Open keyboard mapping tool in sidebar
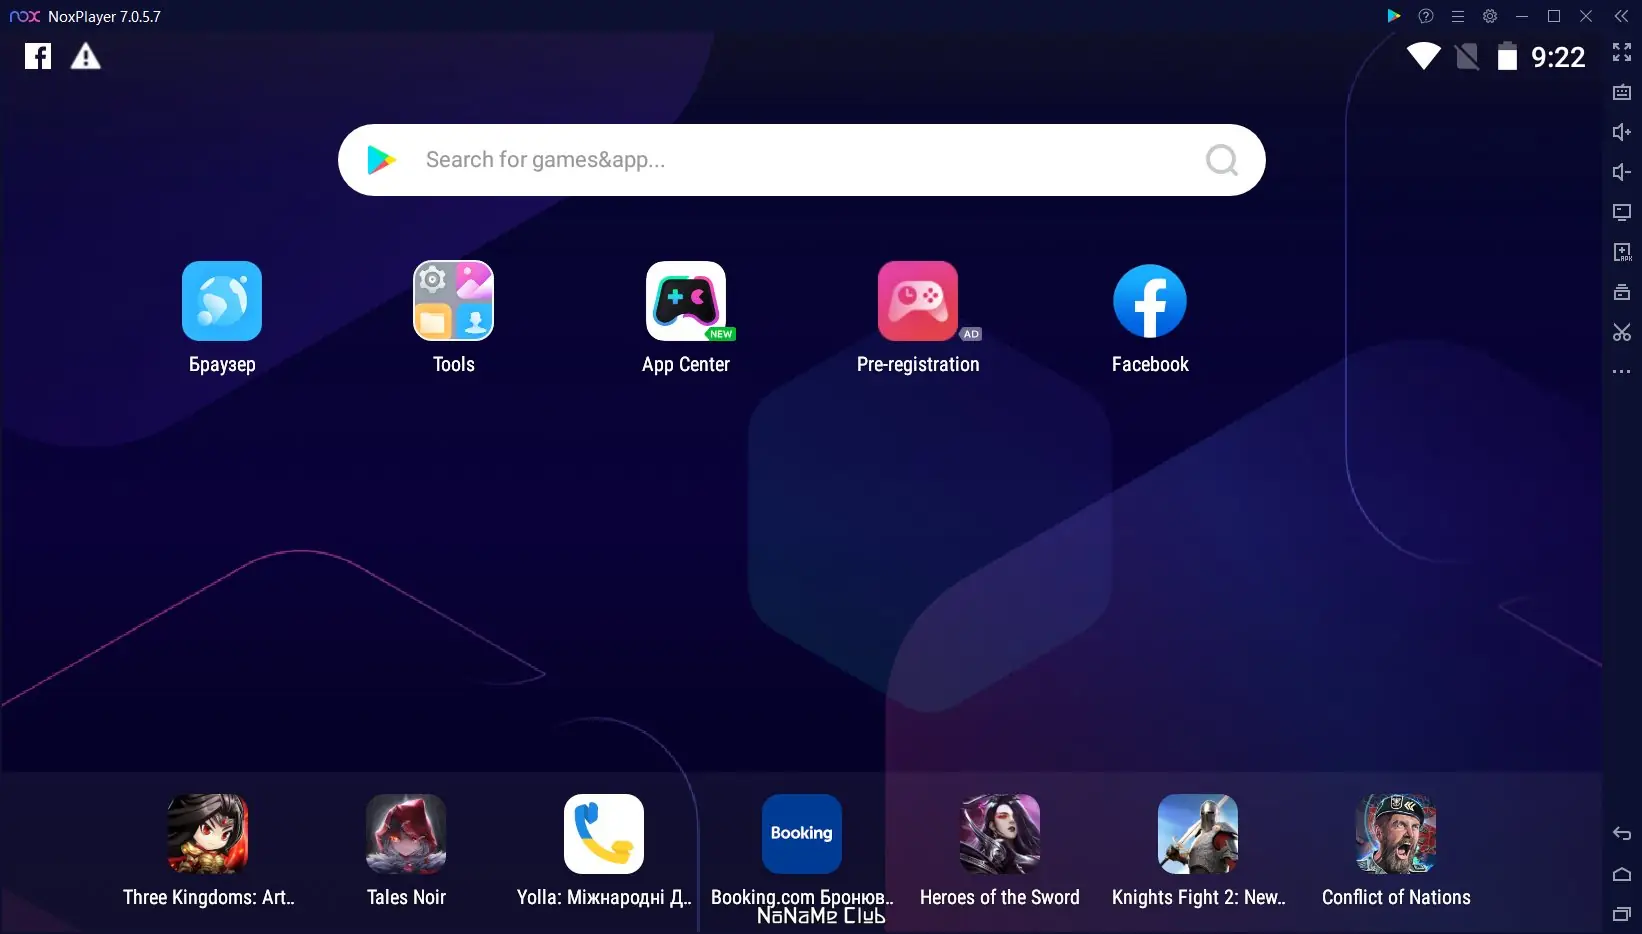This screenshot has height=934, width=1642. [1622, 92]
